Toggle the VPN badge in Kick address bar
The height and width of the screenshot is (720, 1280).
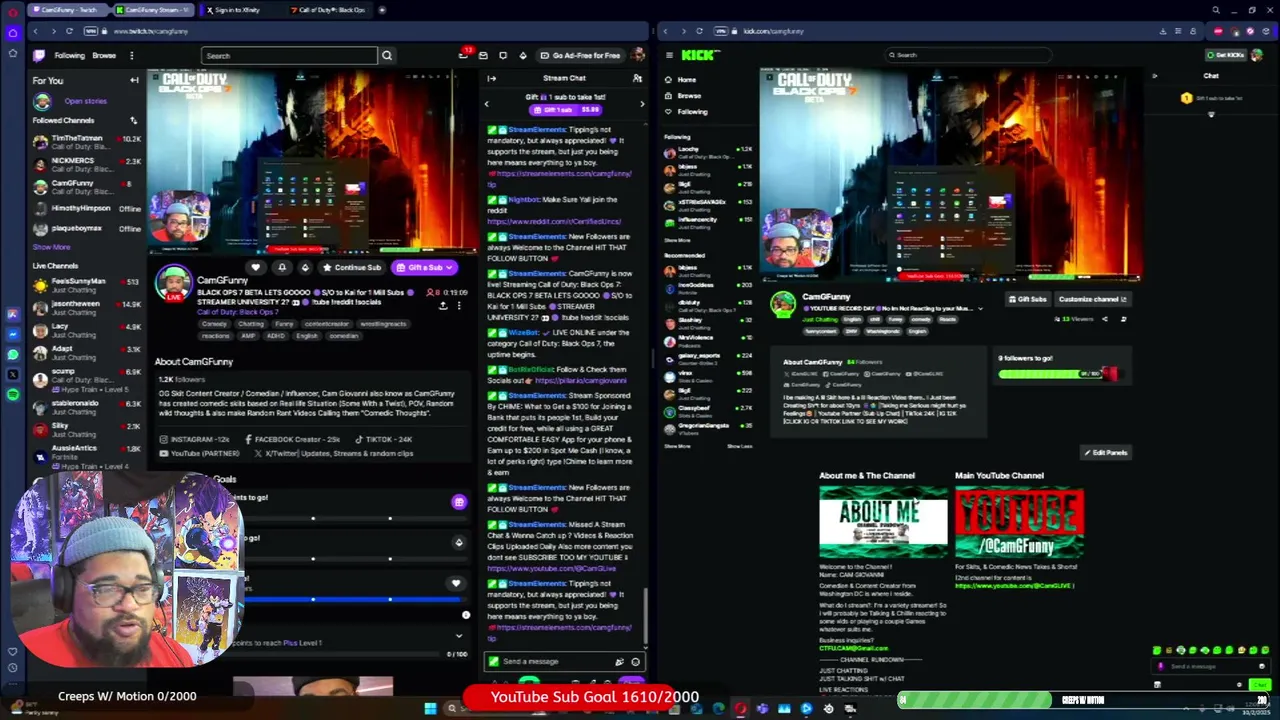(721, 31)
